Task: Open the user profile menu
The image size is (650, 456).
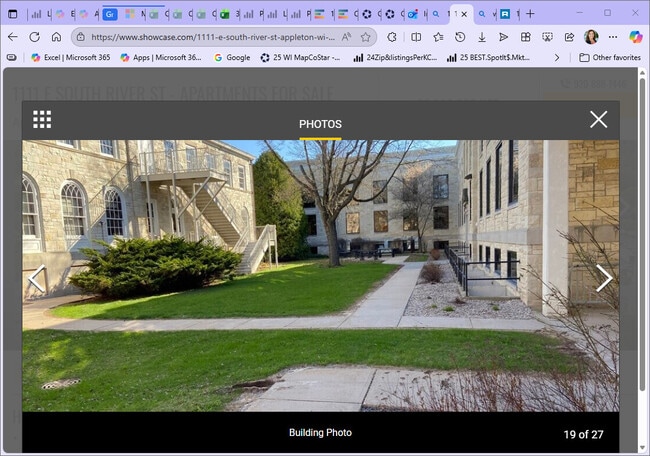Action: click(591, 37)
